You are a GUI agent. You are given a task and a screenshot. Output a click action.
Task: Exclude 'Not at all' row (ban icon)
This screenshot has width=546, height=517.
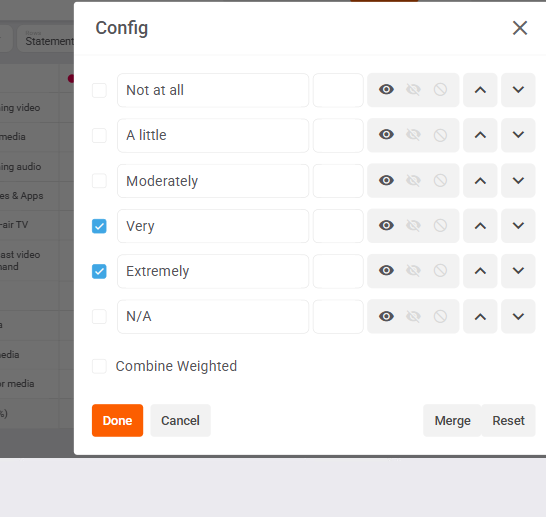tap(440, 90)
